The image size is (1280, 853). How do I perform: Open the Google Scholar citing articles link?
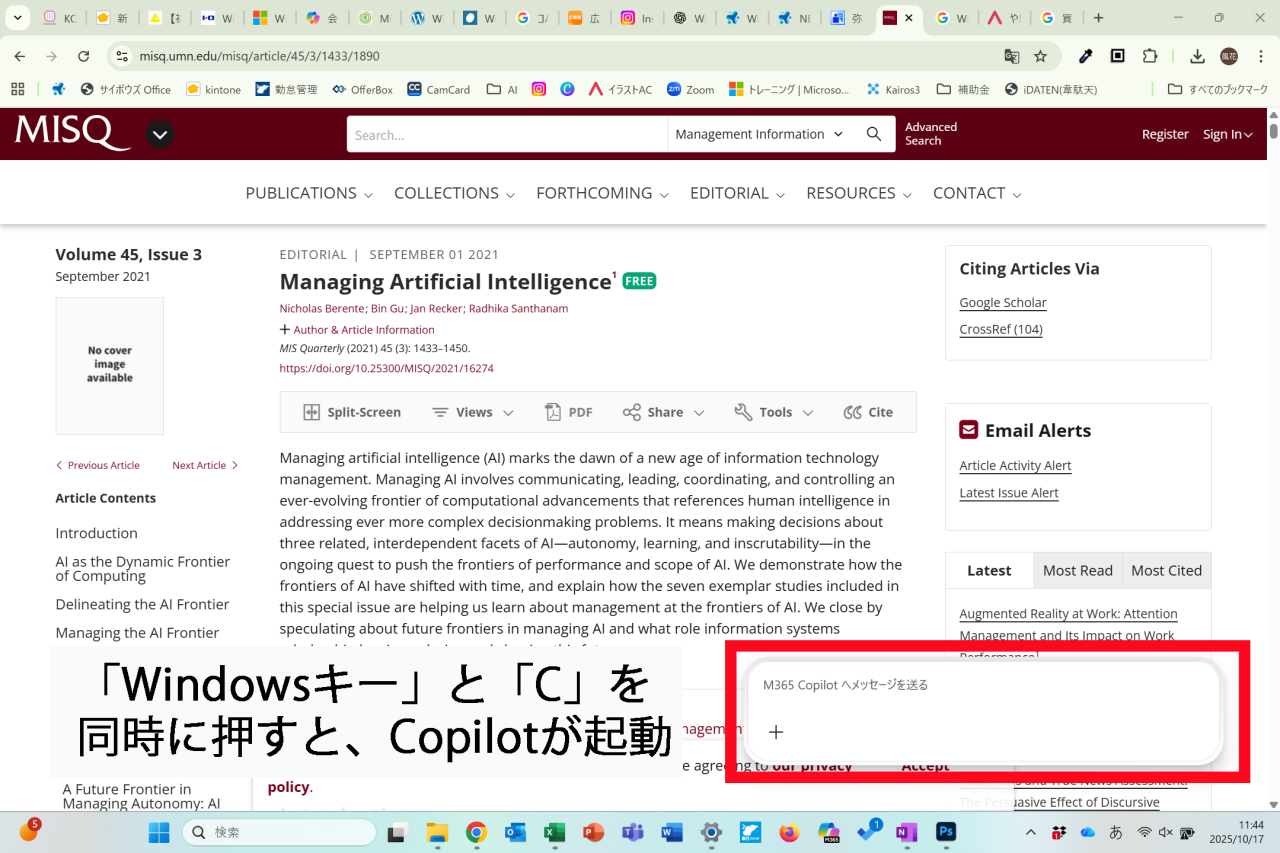tap(1002, 303)
